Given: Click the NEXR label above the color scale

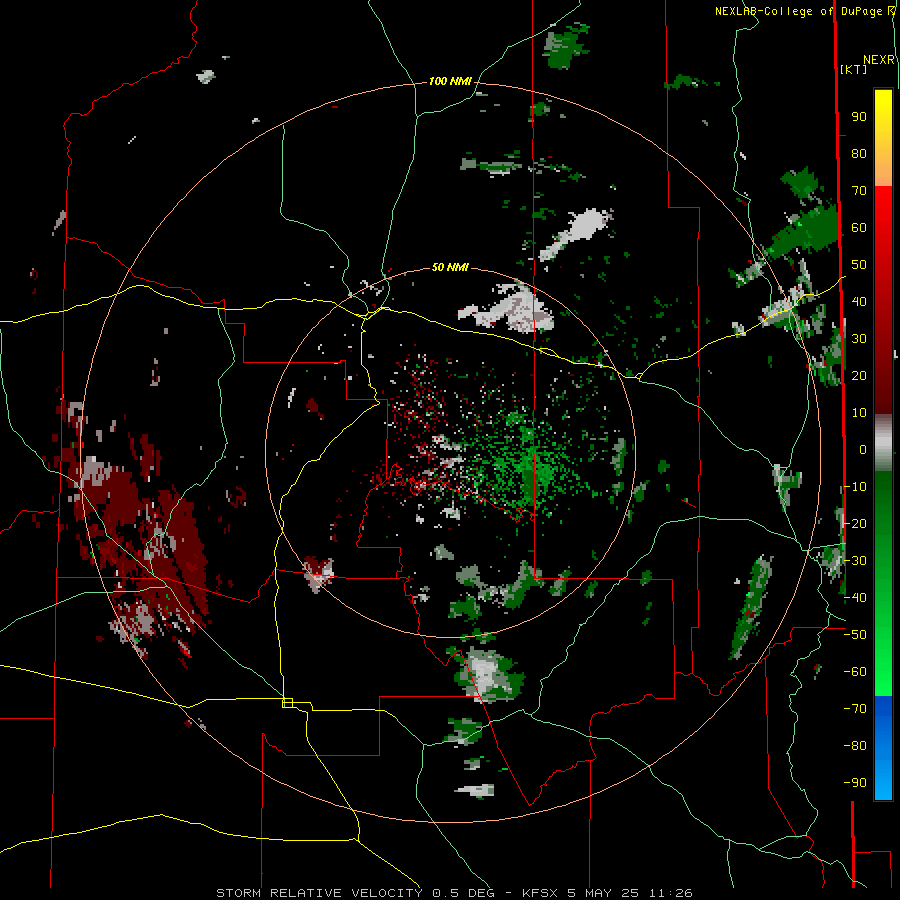Looking at the screenshot, I should pos(879,60).
